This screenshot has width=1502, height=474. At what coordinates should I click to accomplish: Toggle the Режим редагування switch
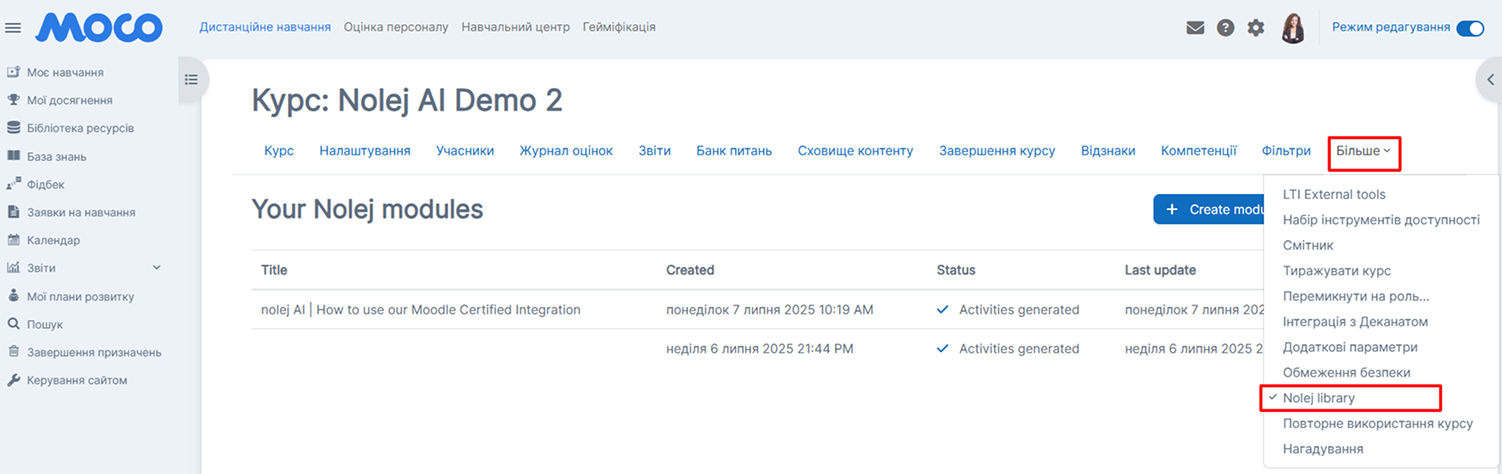(1470, 28)
